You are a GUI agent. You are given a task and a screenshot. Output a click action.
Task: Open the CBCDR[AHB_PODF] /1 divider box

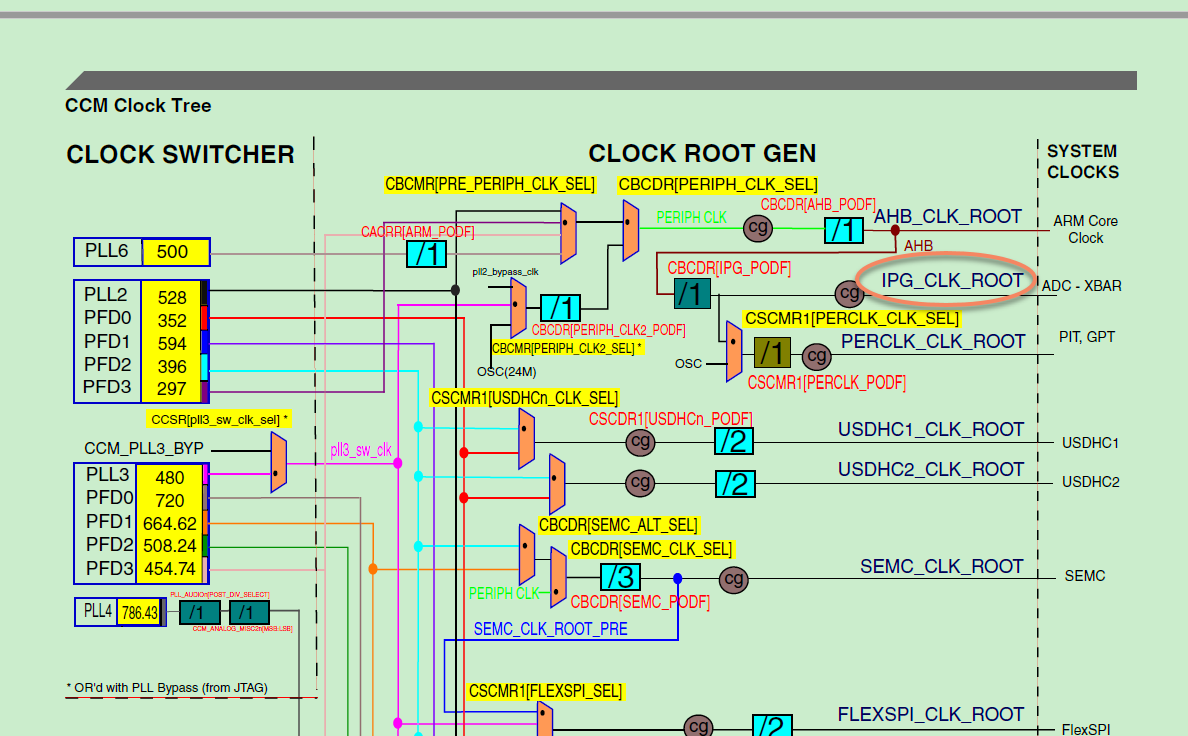click(x=844, y=230)
